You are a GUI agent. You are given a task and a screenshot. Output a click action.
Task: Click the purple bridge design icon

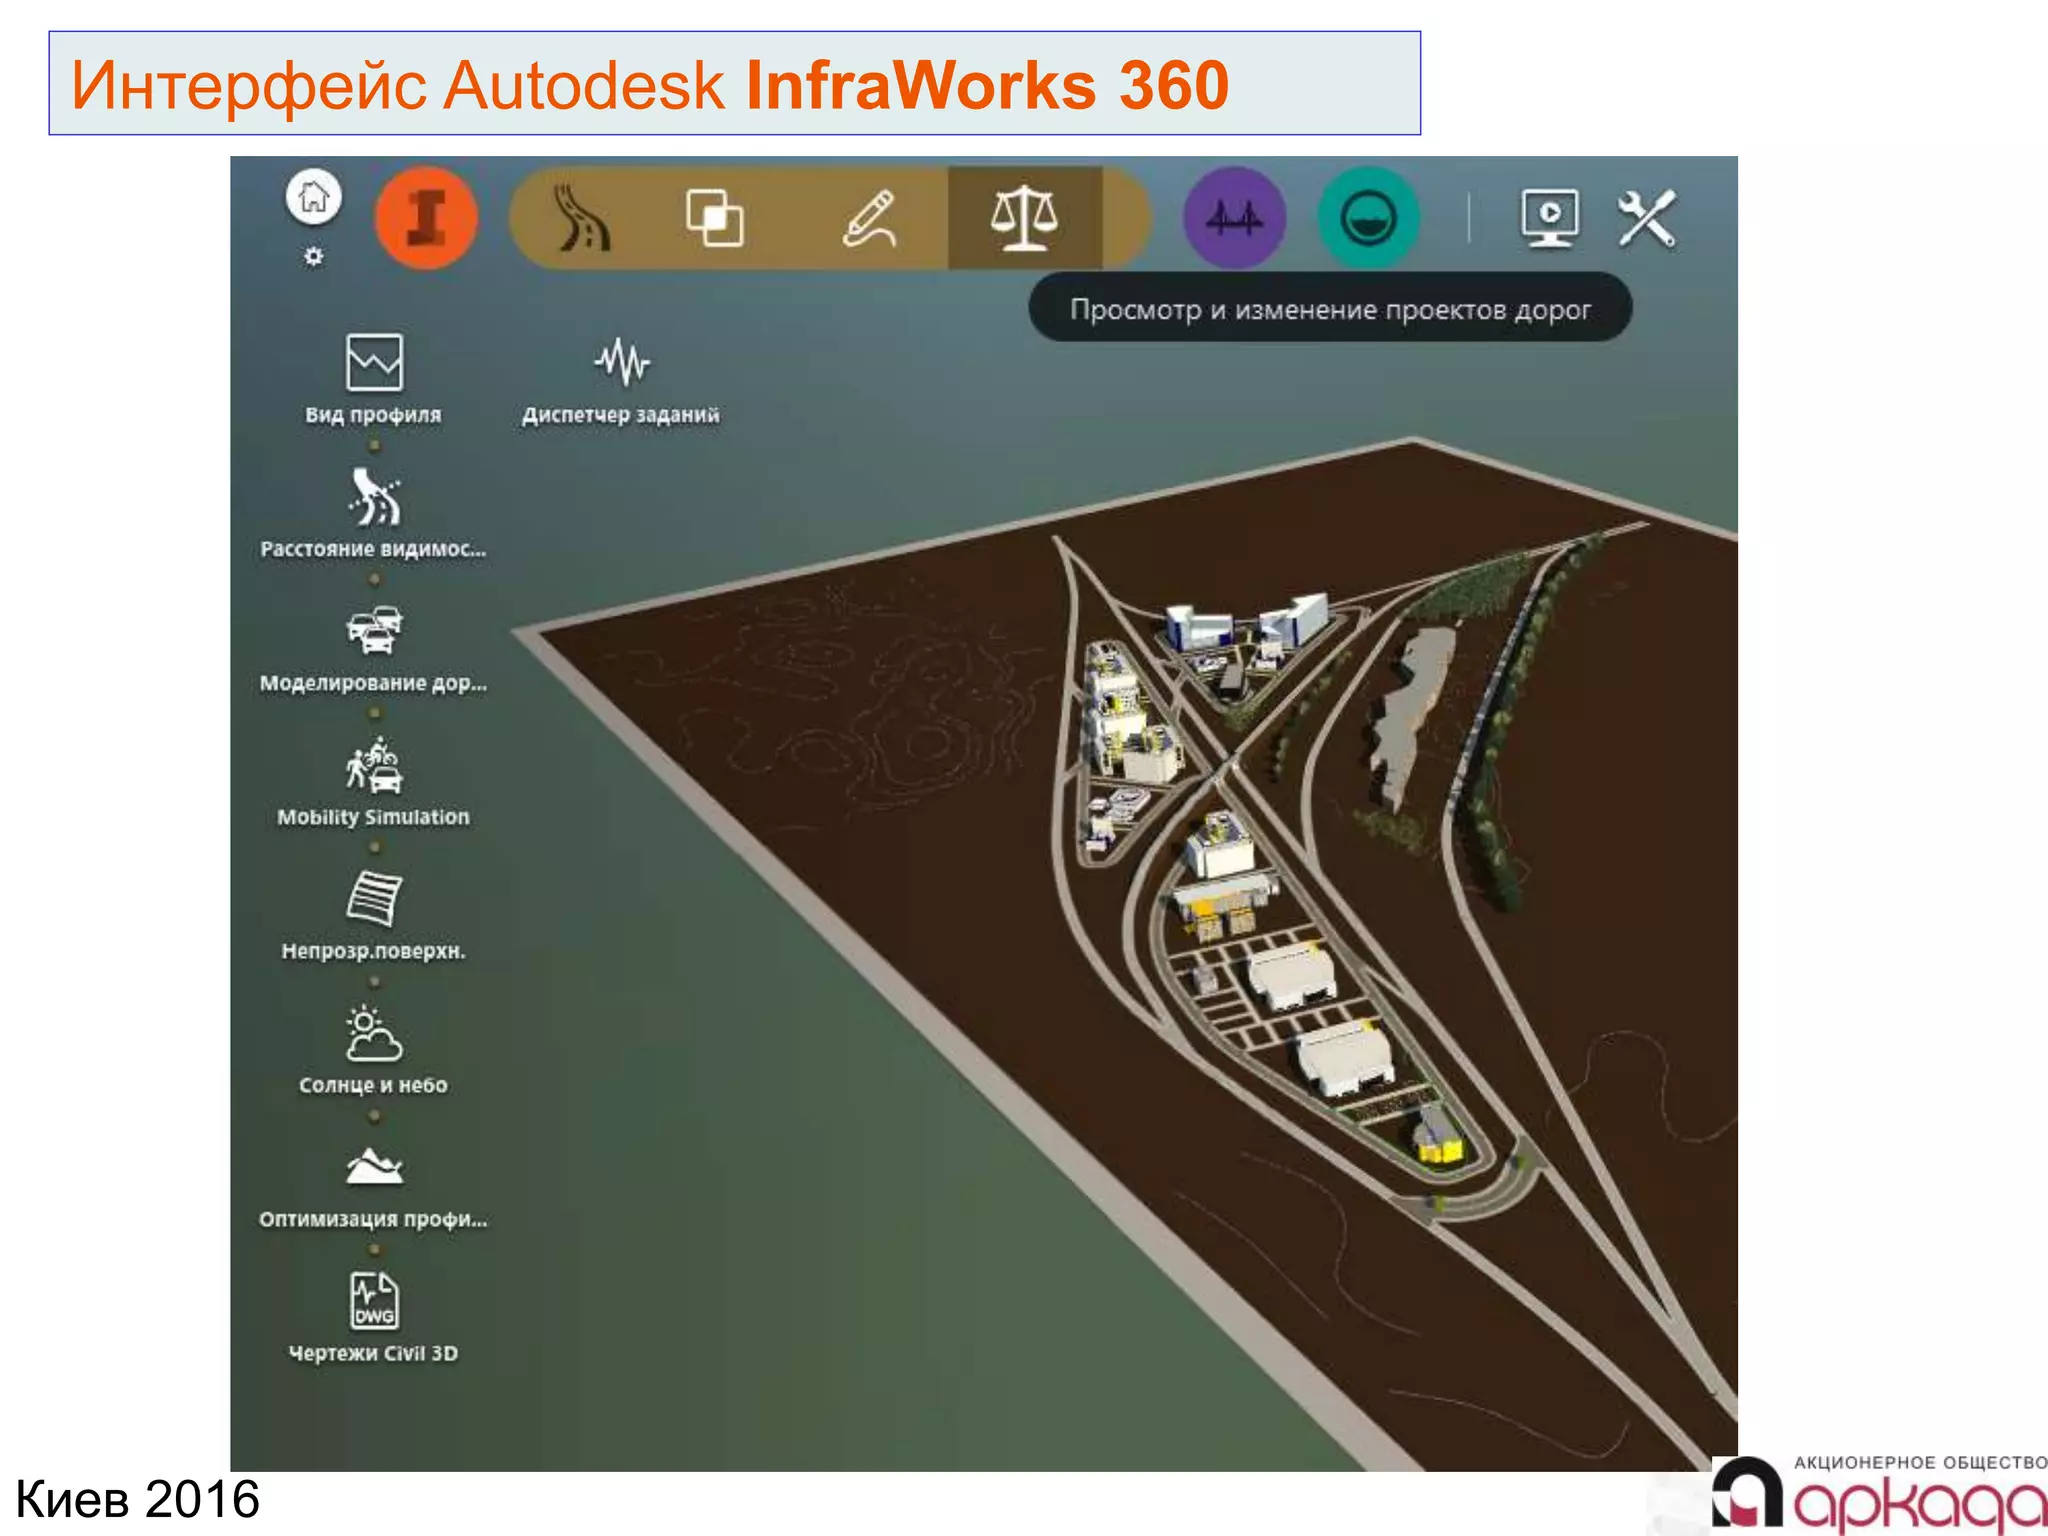[x=1235, y=217]
